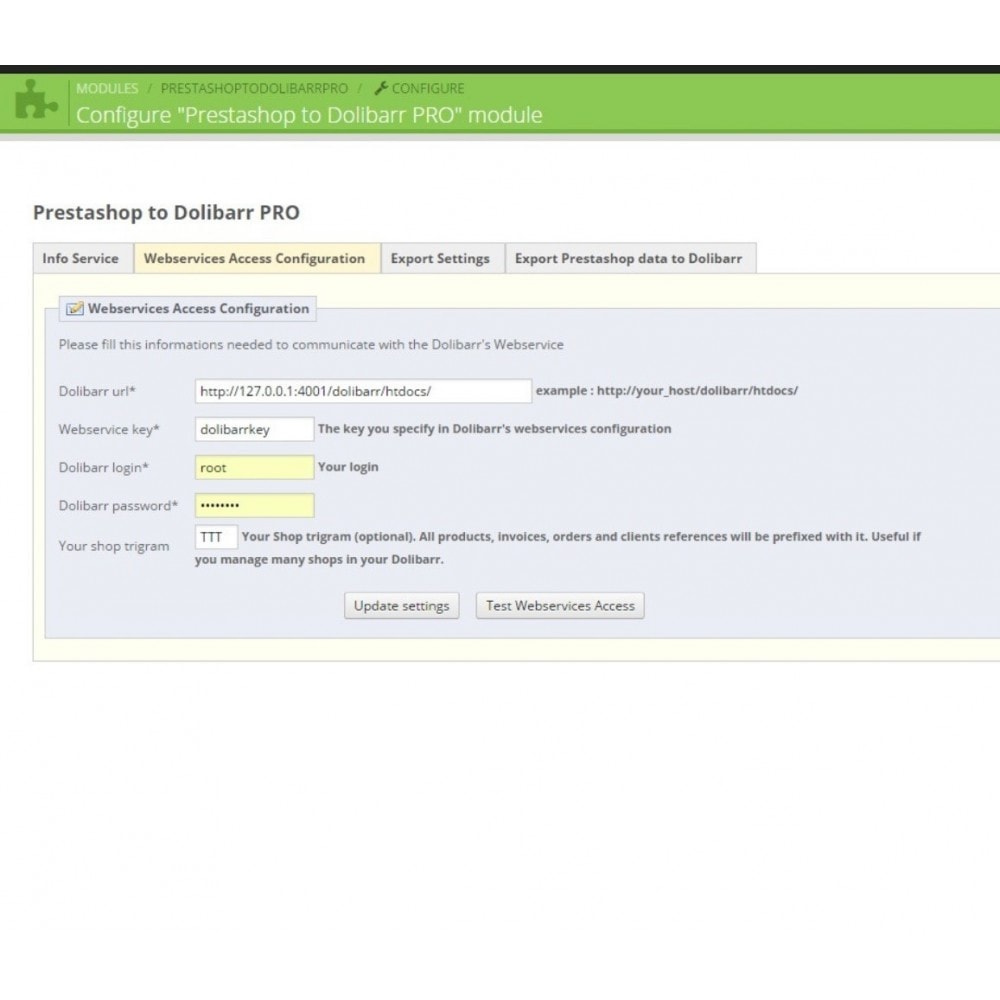
Task: Open the PRESTASHOPTODOLIBARRPRO breadcrumb link
Action: tap(254, 88)
